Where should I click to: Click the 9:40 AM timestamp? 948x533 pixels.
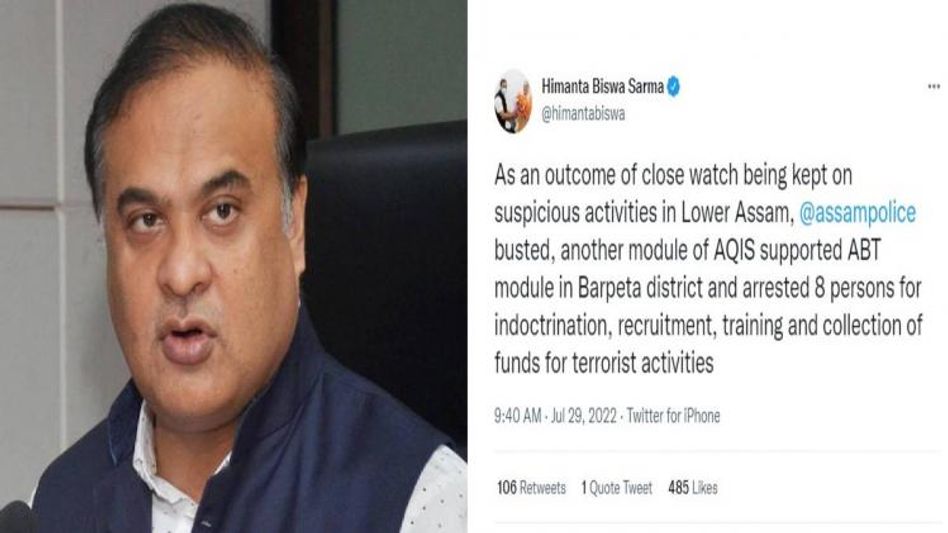[518, 416]
